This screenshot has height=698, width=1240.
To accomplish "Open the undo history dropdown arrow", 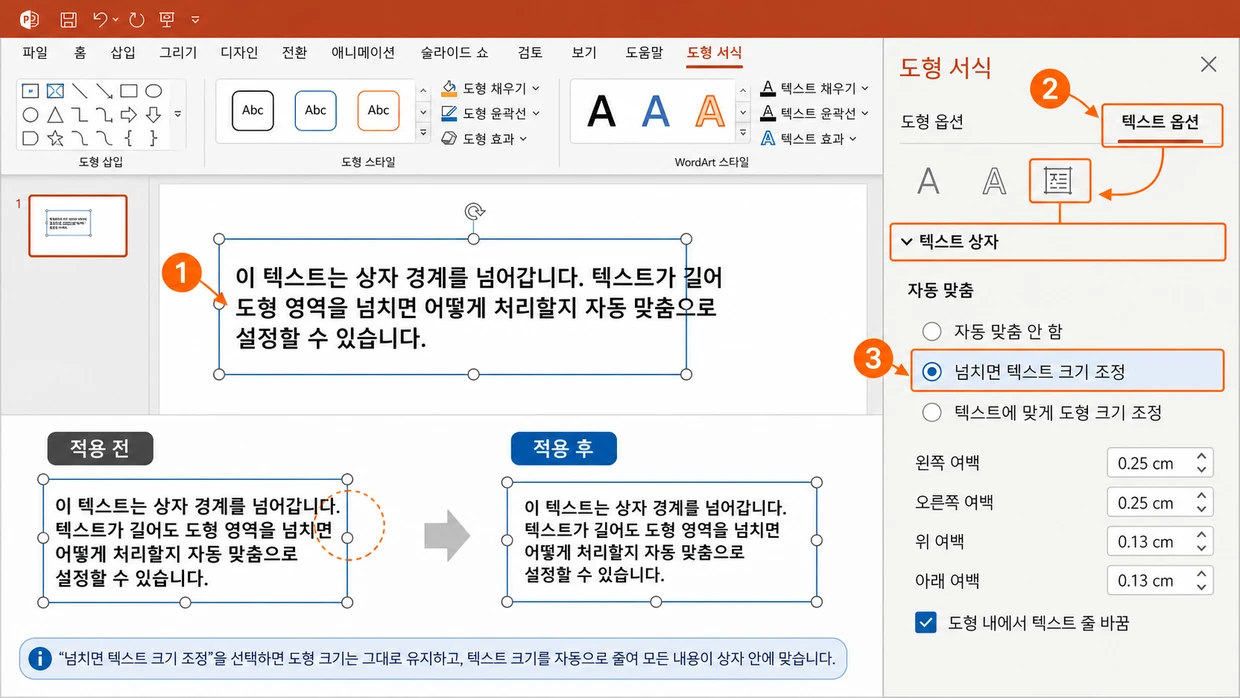I will tap(116, 20).
